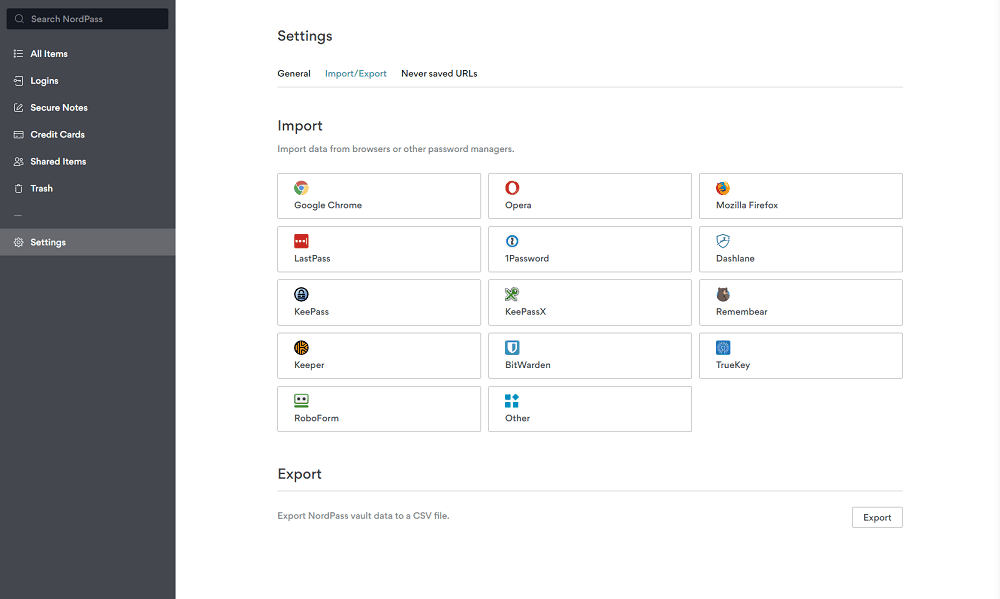Click the Trash bin icon in sidebar
The image size is (1000, 599).
[x=18, y=189]
